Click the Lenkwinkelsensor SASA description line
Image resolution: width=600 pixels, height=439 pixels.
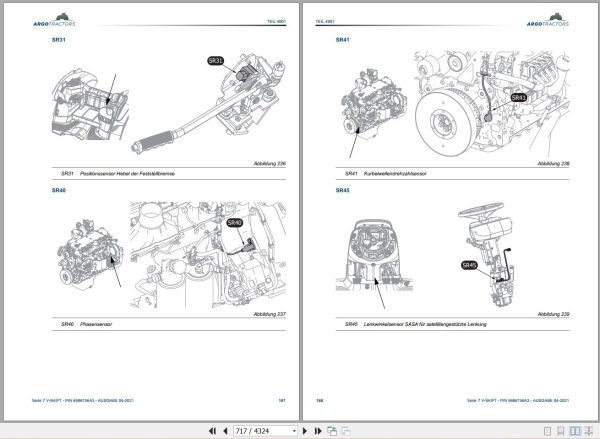point(425,324)
